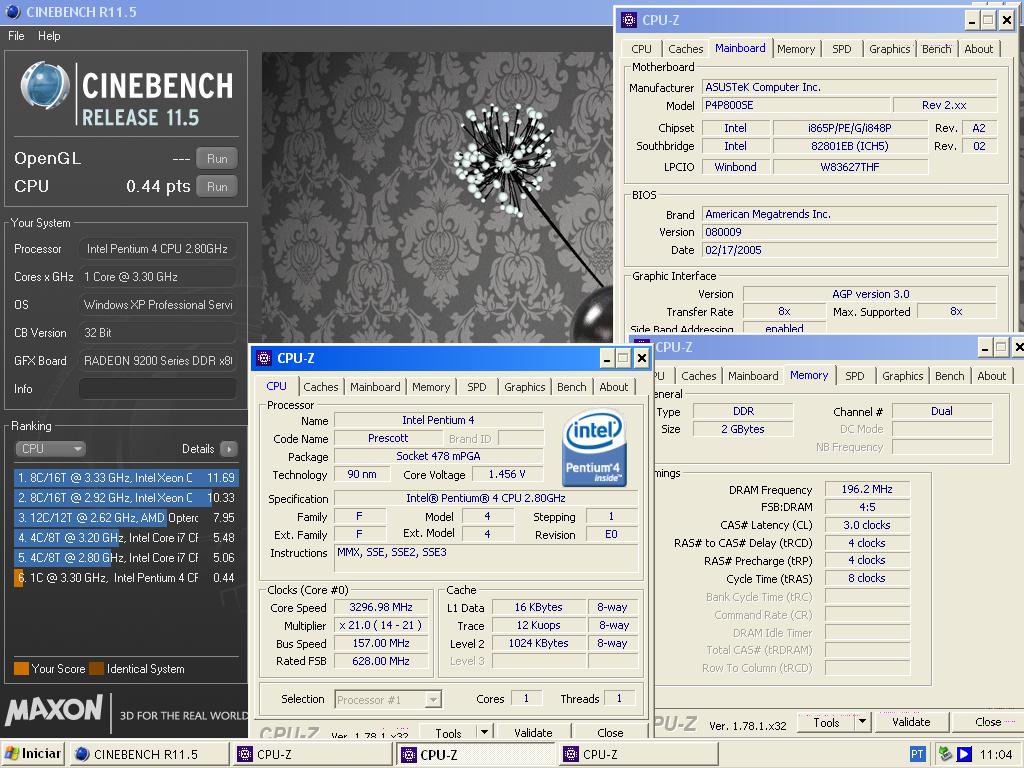Viewport: 1024px width, 768px height.
Task: Open CPU tab in Mainboard CPU-Z window
Action: tap(641, 49)
